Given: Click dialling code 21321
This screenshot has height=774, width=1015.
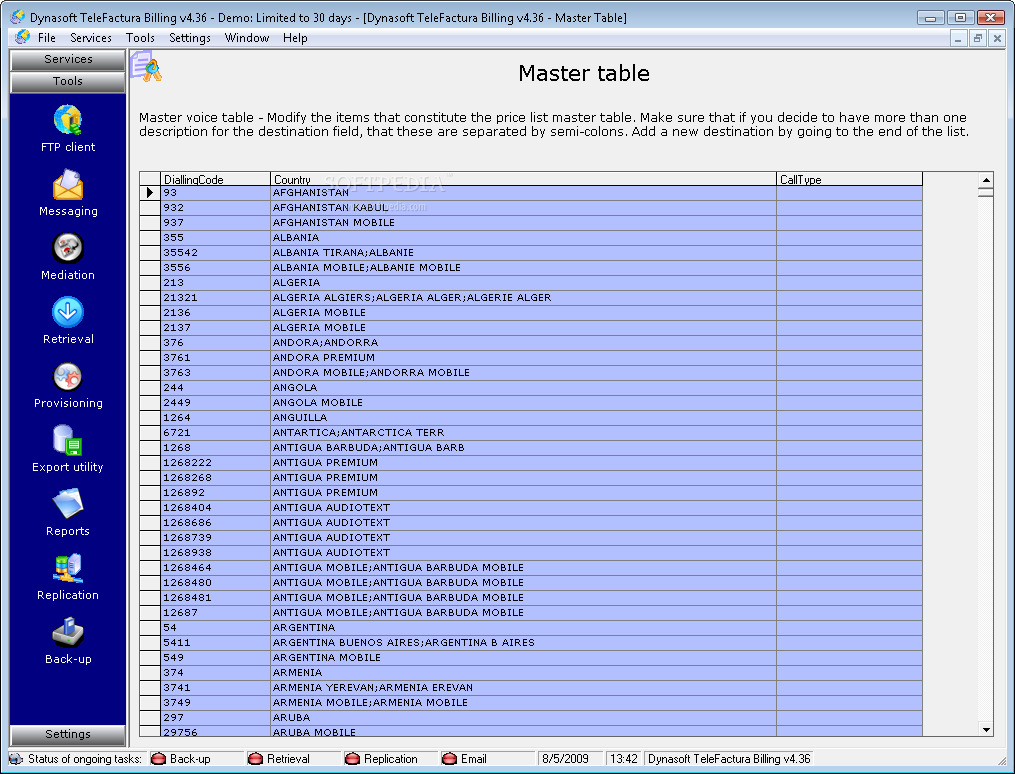Looking at the screenshot, I should coord(215,298).
